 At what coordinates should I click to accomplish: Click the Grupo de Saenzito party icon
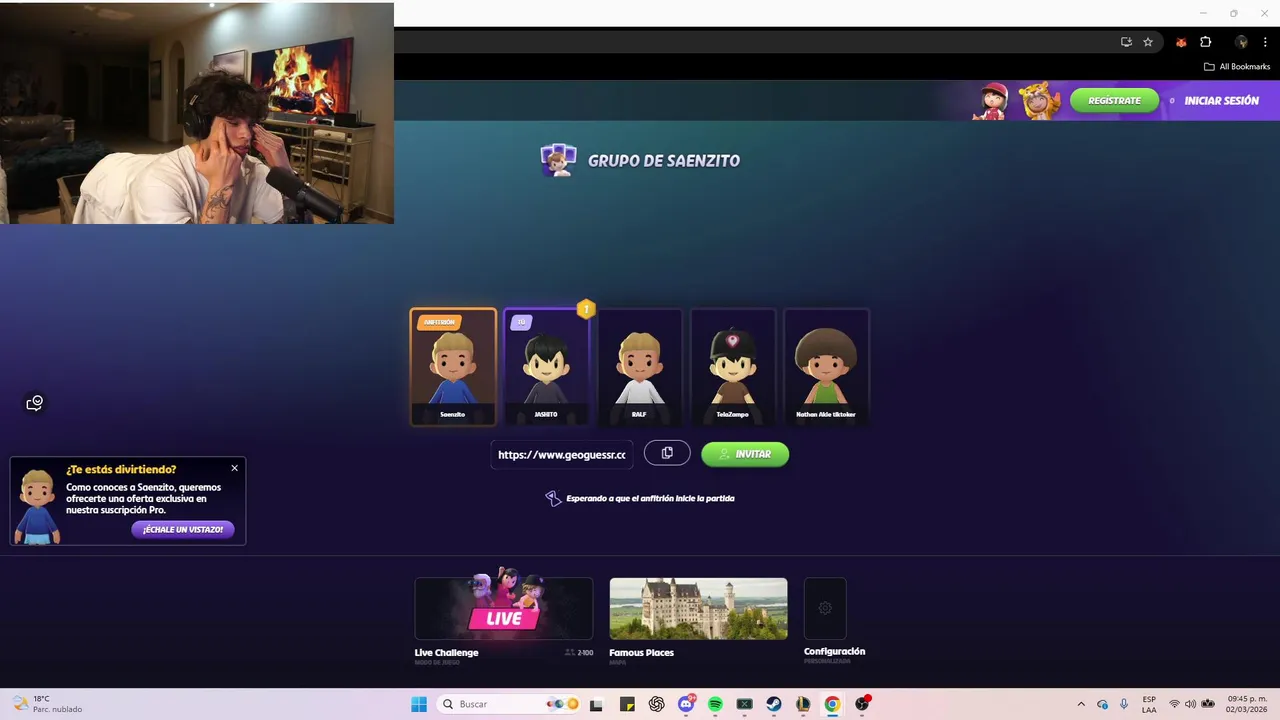pos(558,160)
